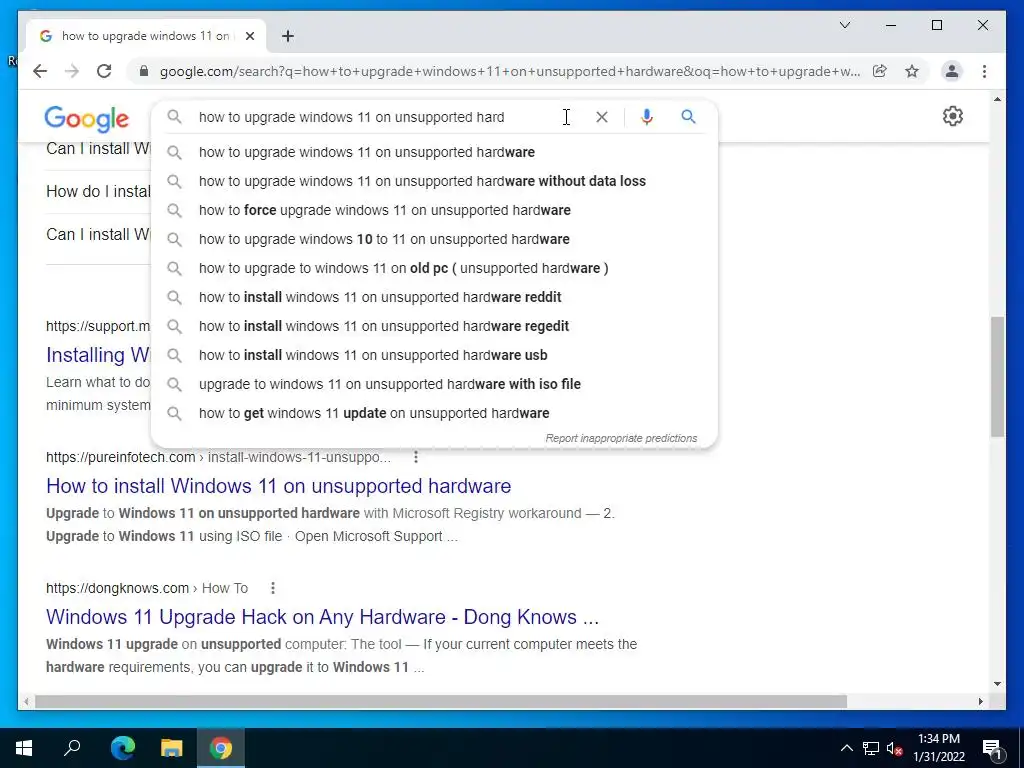Click scroll left arrow on horizontal scrollbar

click(26, 701)
